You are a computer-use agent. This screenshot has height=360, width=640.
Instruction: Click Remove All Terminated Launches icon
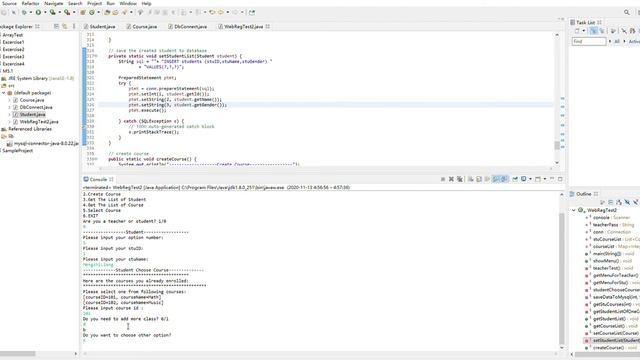(x=460, y=179)
